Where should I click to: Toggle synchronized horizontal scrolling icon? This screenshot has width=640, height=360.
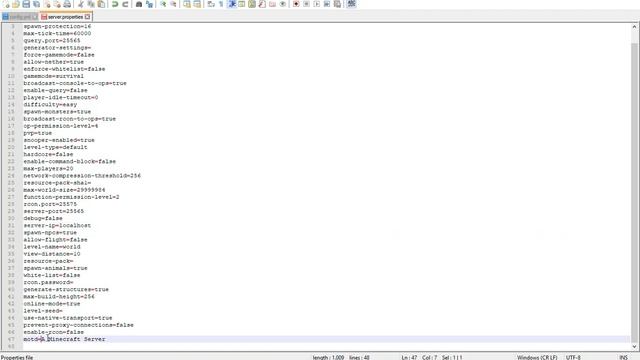(197, 4)
